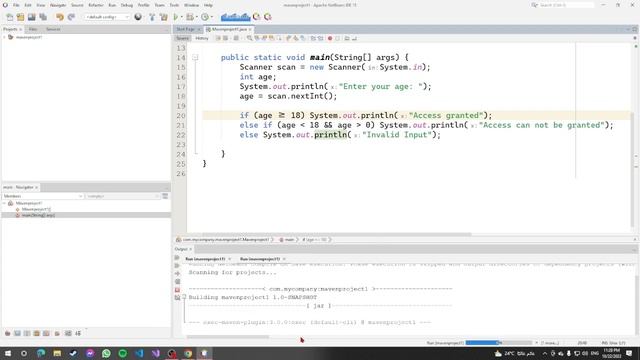The width and height of the screenshot is (640, 360).
Task: Switch to the History view button
Action: pos(202,38)
